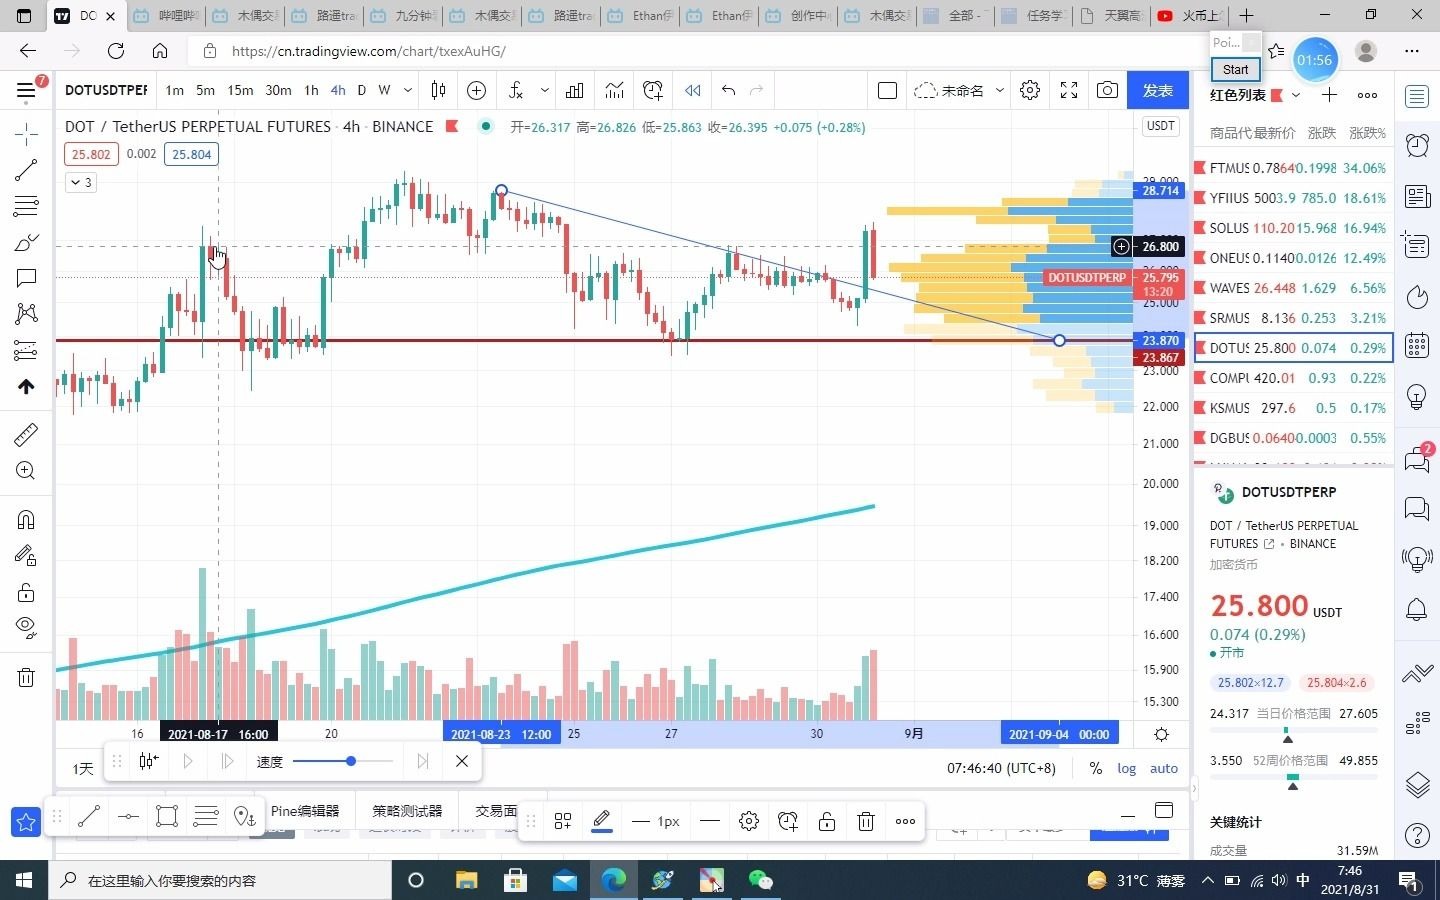Open the patterns tool in left sidebar

click(x=26, y=314)
